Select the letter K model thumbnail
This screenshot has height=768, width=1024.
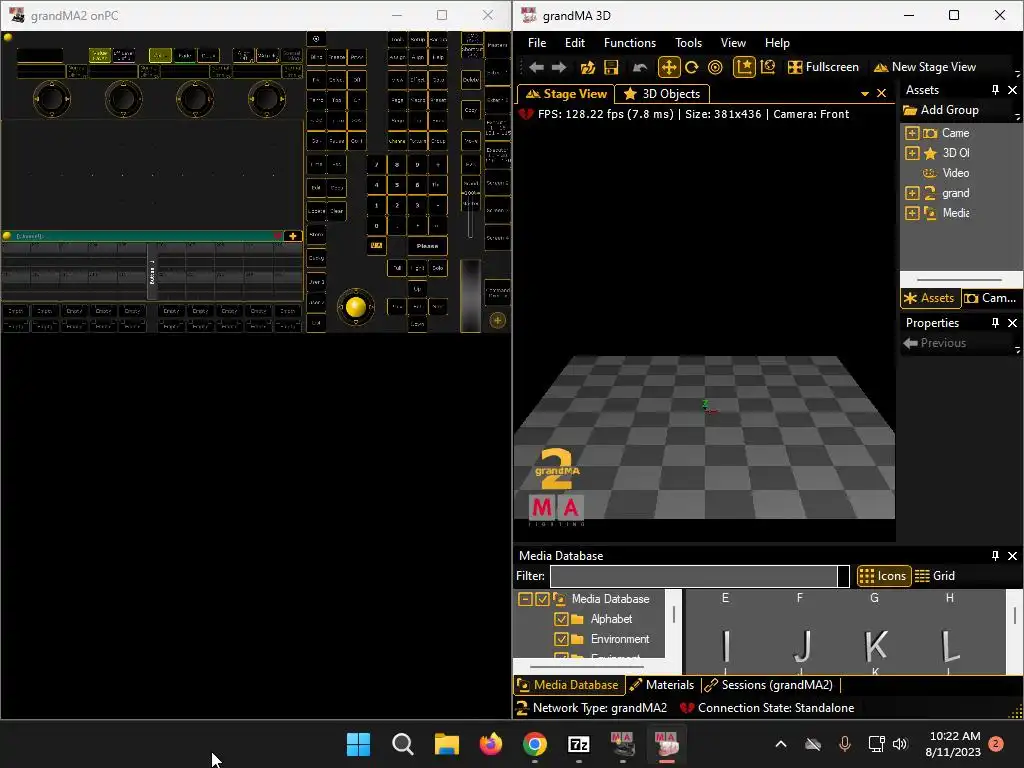[875, 647]
